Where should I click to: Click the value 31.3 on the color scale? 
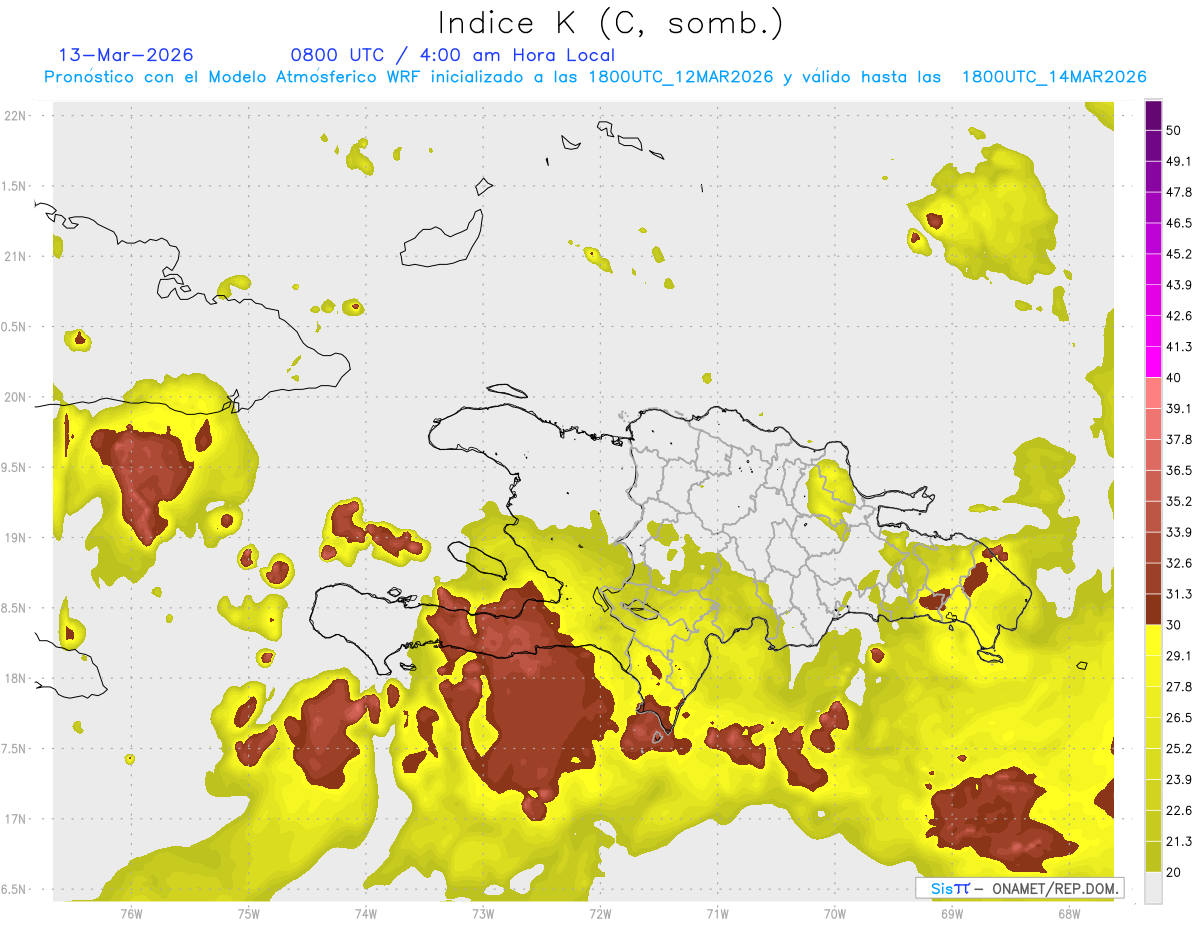1179,594
